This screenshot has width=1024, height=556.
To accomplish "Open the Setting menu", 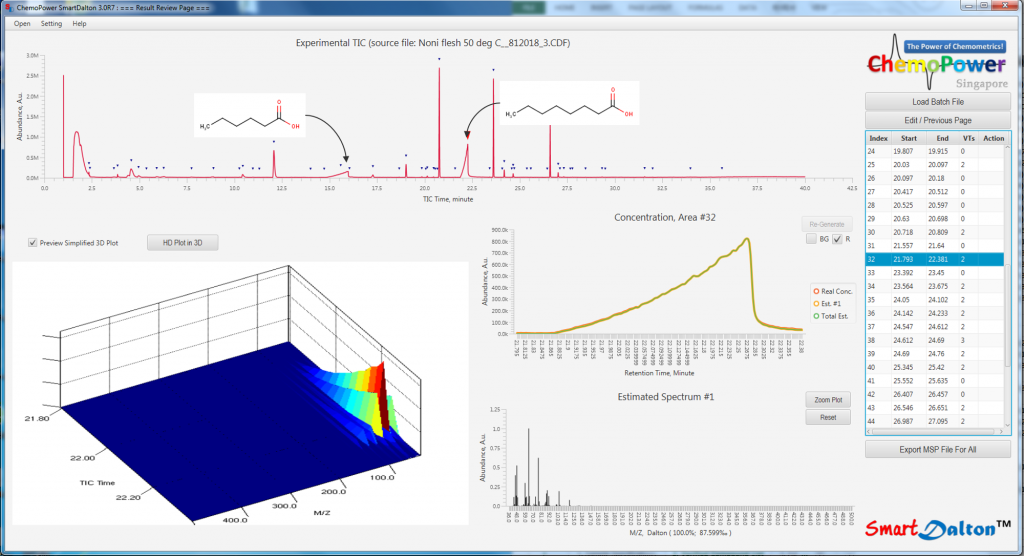I will [51, 23].
